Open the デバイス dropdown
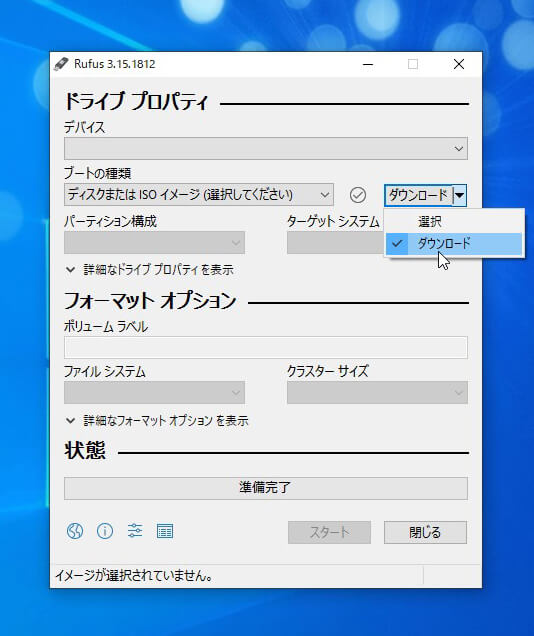Viewport: 534px width, 636px height. pos(266,148)
